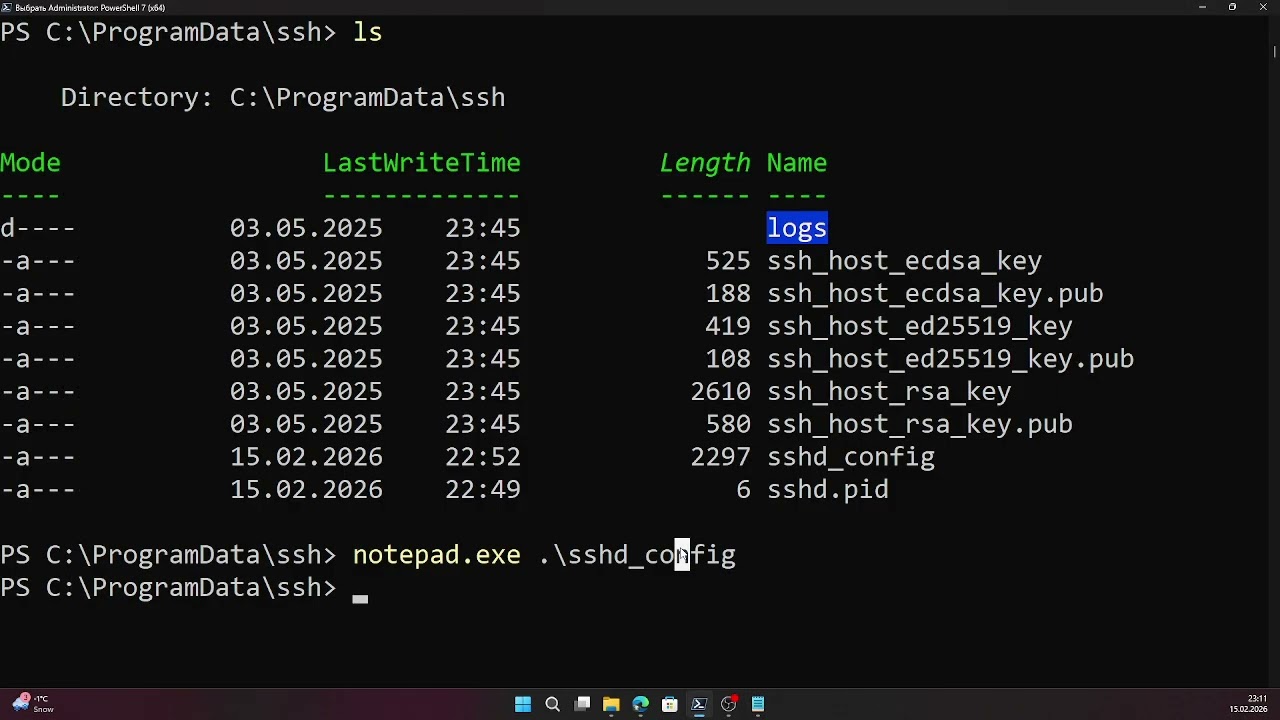
Task: Click the ls command on first line
Action: (367, 32)
